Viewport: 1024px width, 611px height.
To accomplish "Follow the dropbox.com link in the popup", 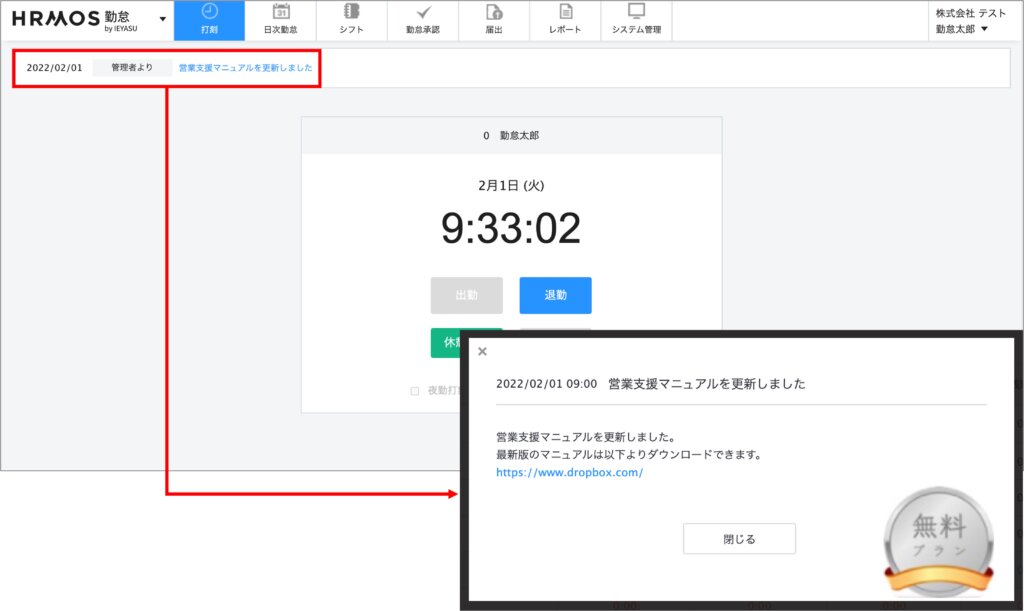I will [x=569, y=473].
